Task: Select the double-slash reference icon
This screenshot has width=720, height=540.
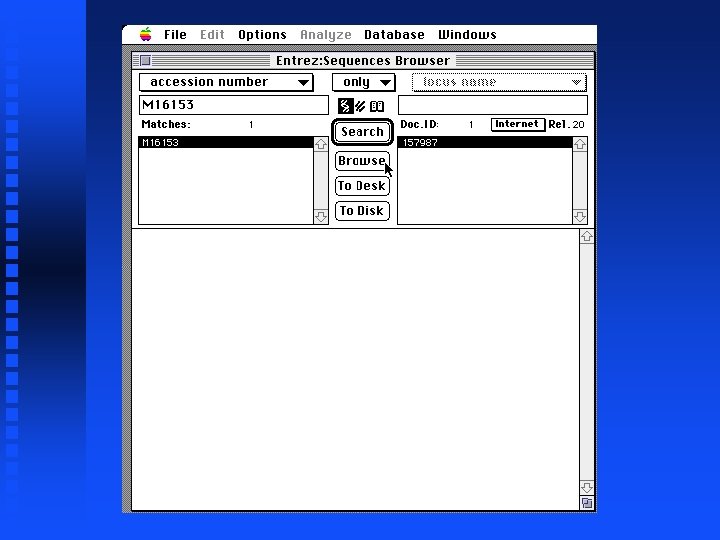Action: pos(360,106)
